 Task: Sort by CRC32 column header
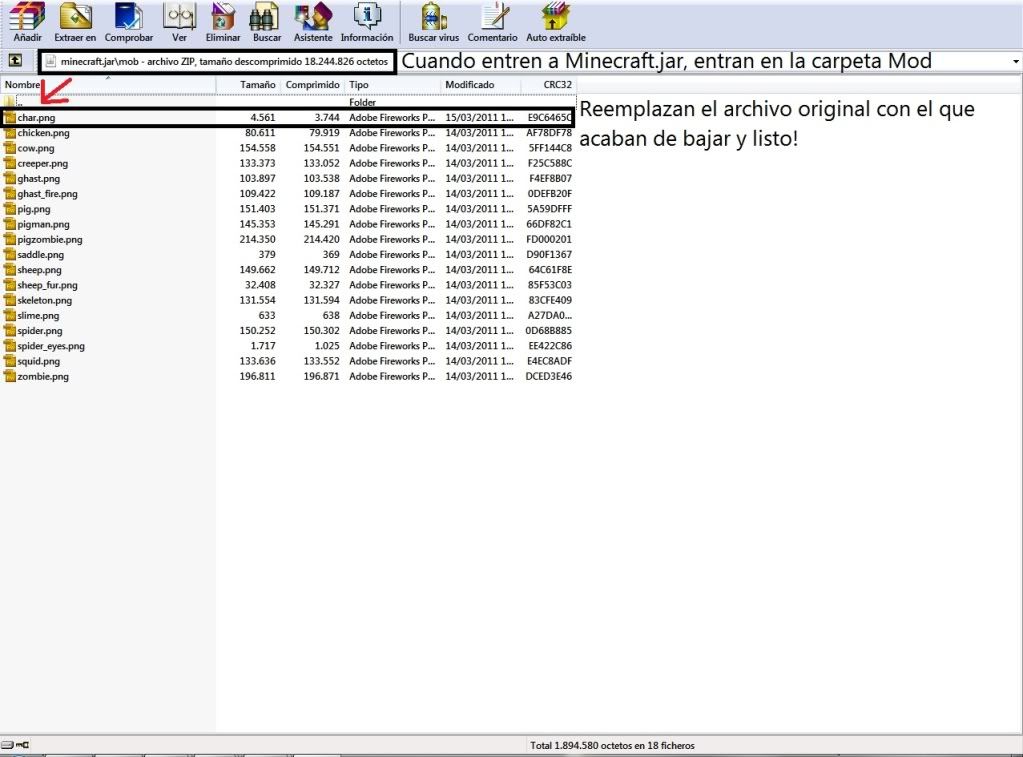[x=549, y=85]
